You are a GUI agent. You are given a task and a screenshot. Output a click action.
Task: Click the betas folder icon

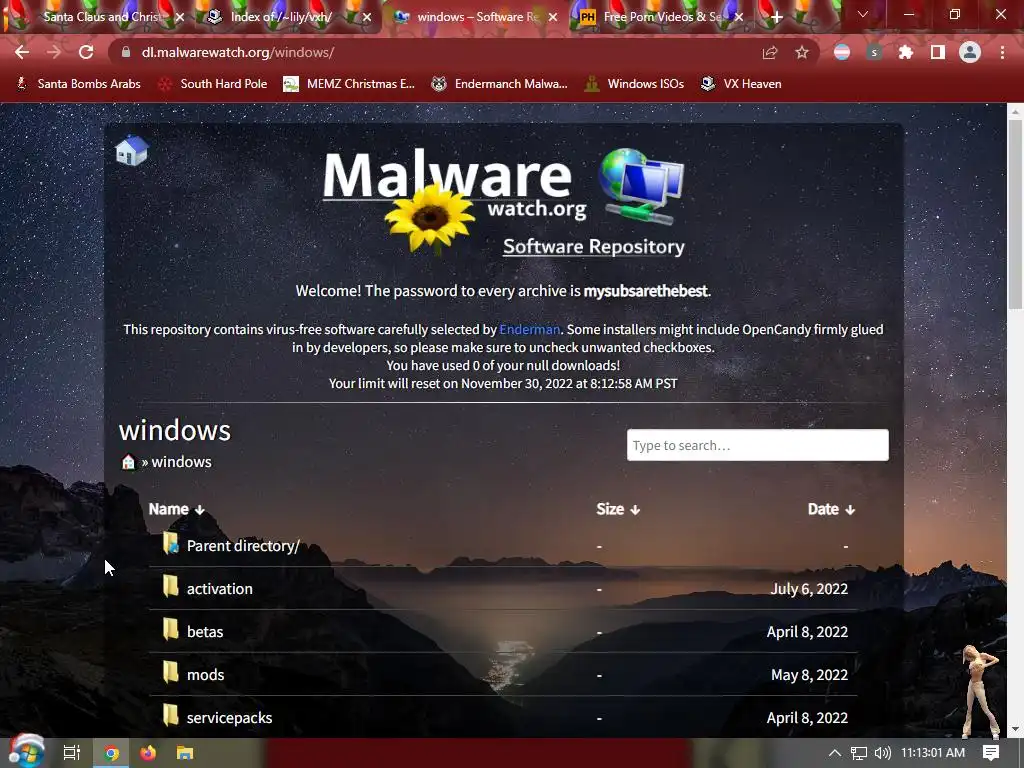[170, 630]
